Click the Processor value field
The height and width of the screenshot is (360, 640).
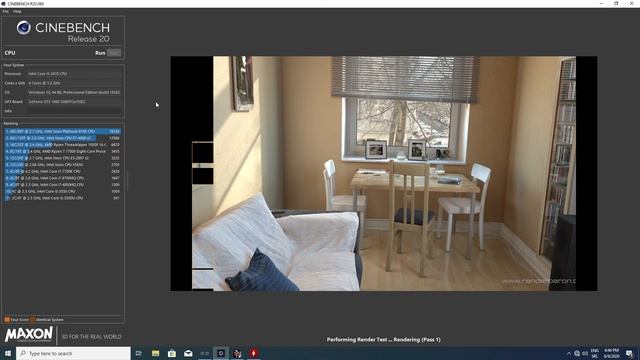pyautogui.click(x=74, y=74)
